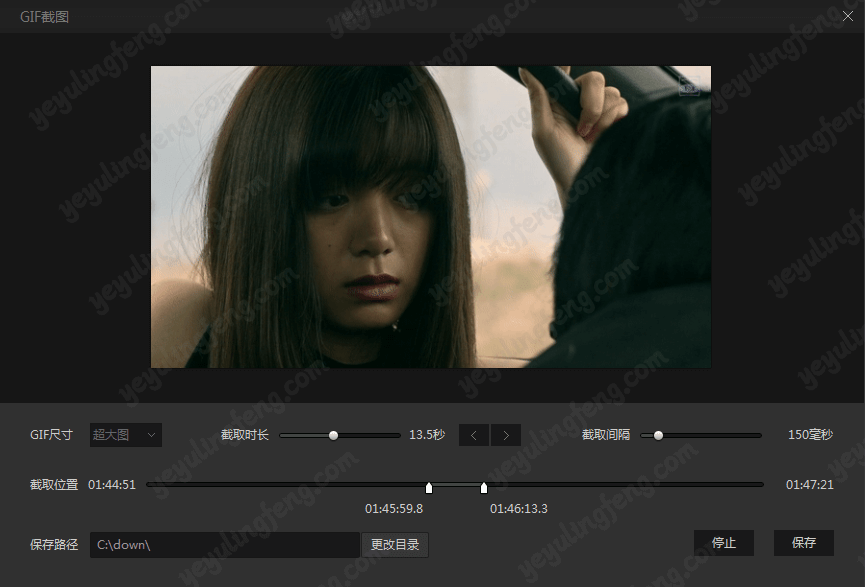
Task: Click the 截取时长 slider handle
Action: pos(333,435)
